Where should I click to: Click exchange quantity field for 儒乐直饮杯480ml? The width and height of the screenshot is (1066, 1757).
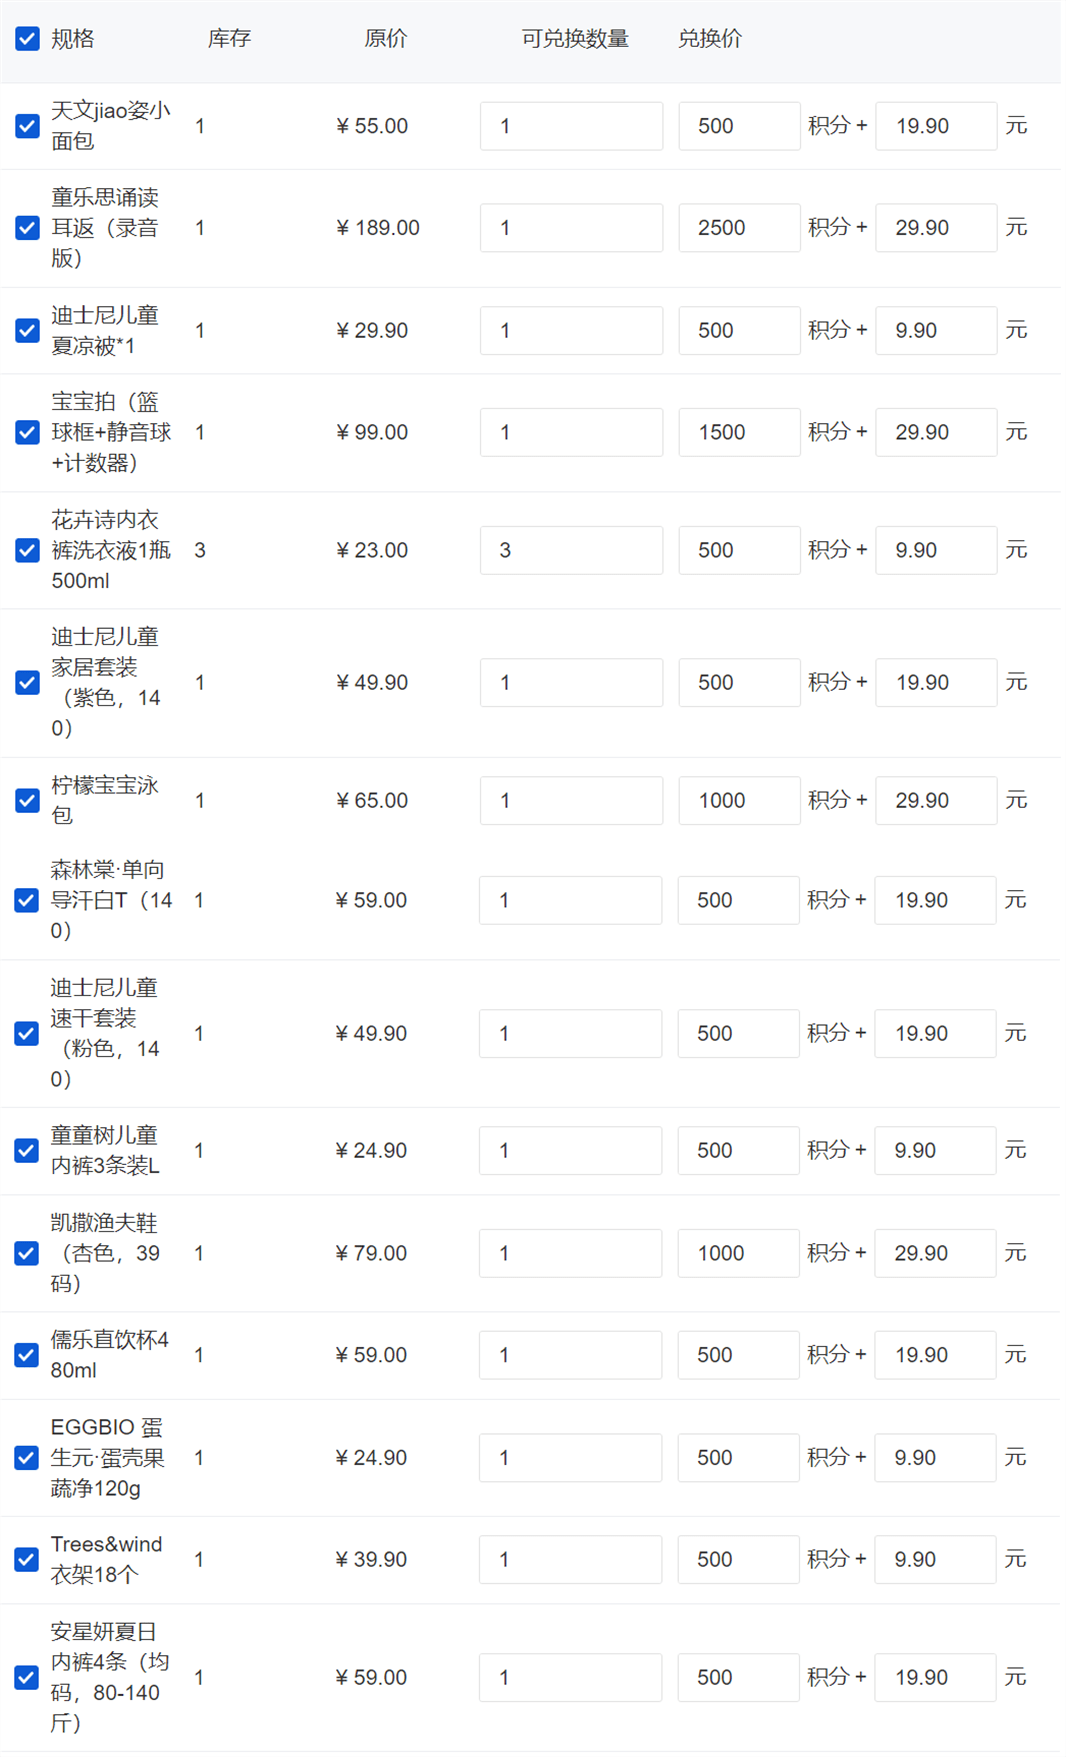pos(570,1355)
